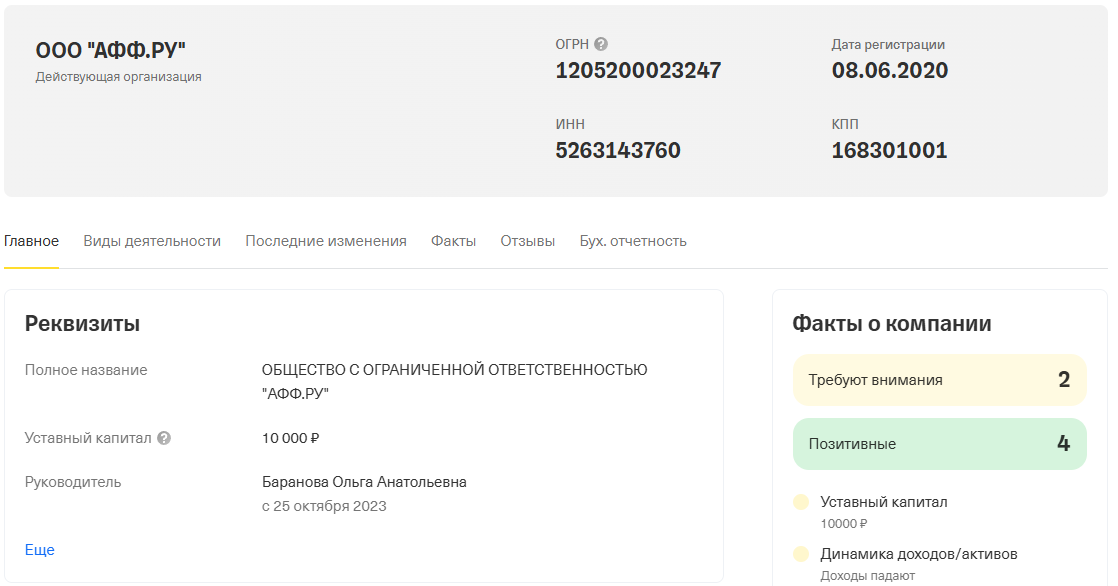Click the КПП number 168301001
This screenshot has width=1118, height=586.
point(889,151)
